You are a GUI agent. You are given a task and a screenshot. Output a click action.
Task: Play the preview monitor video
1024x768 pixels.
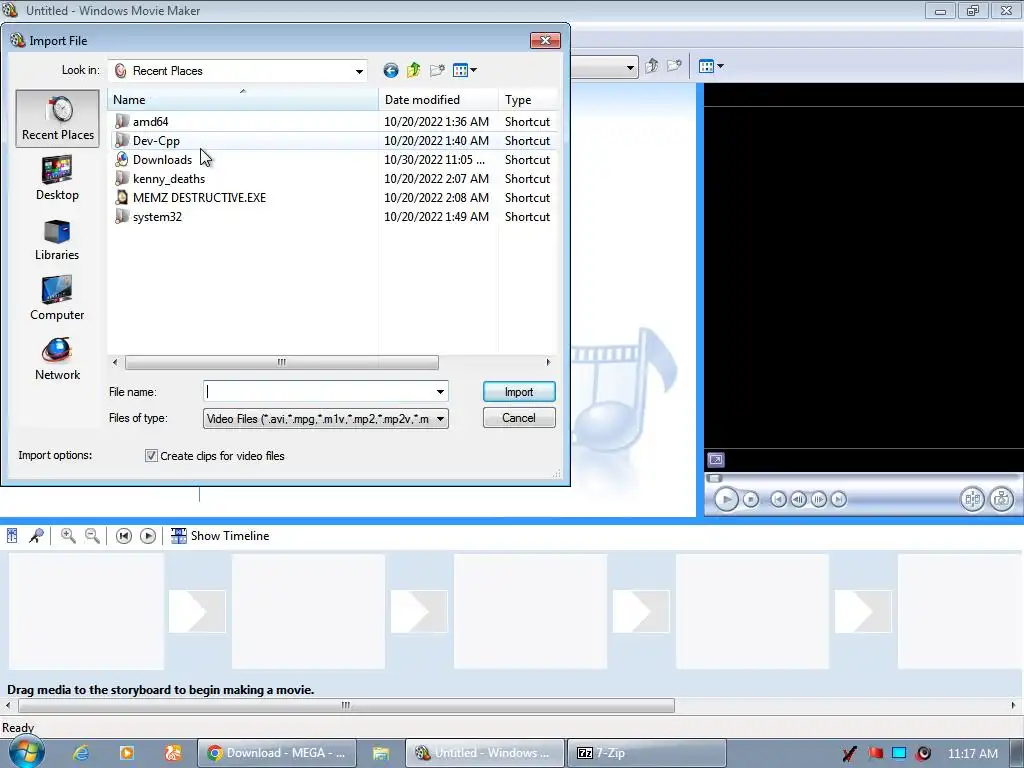click(x=726, y=500)
